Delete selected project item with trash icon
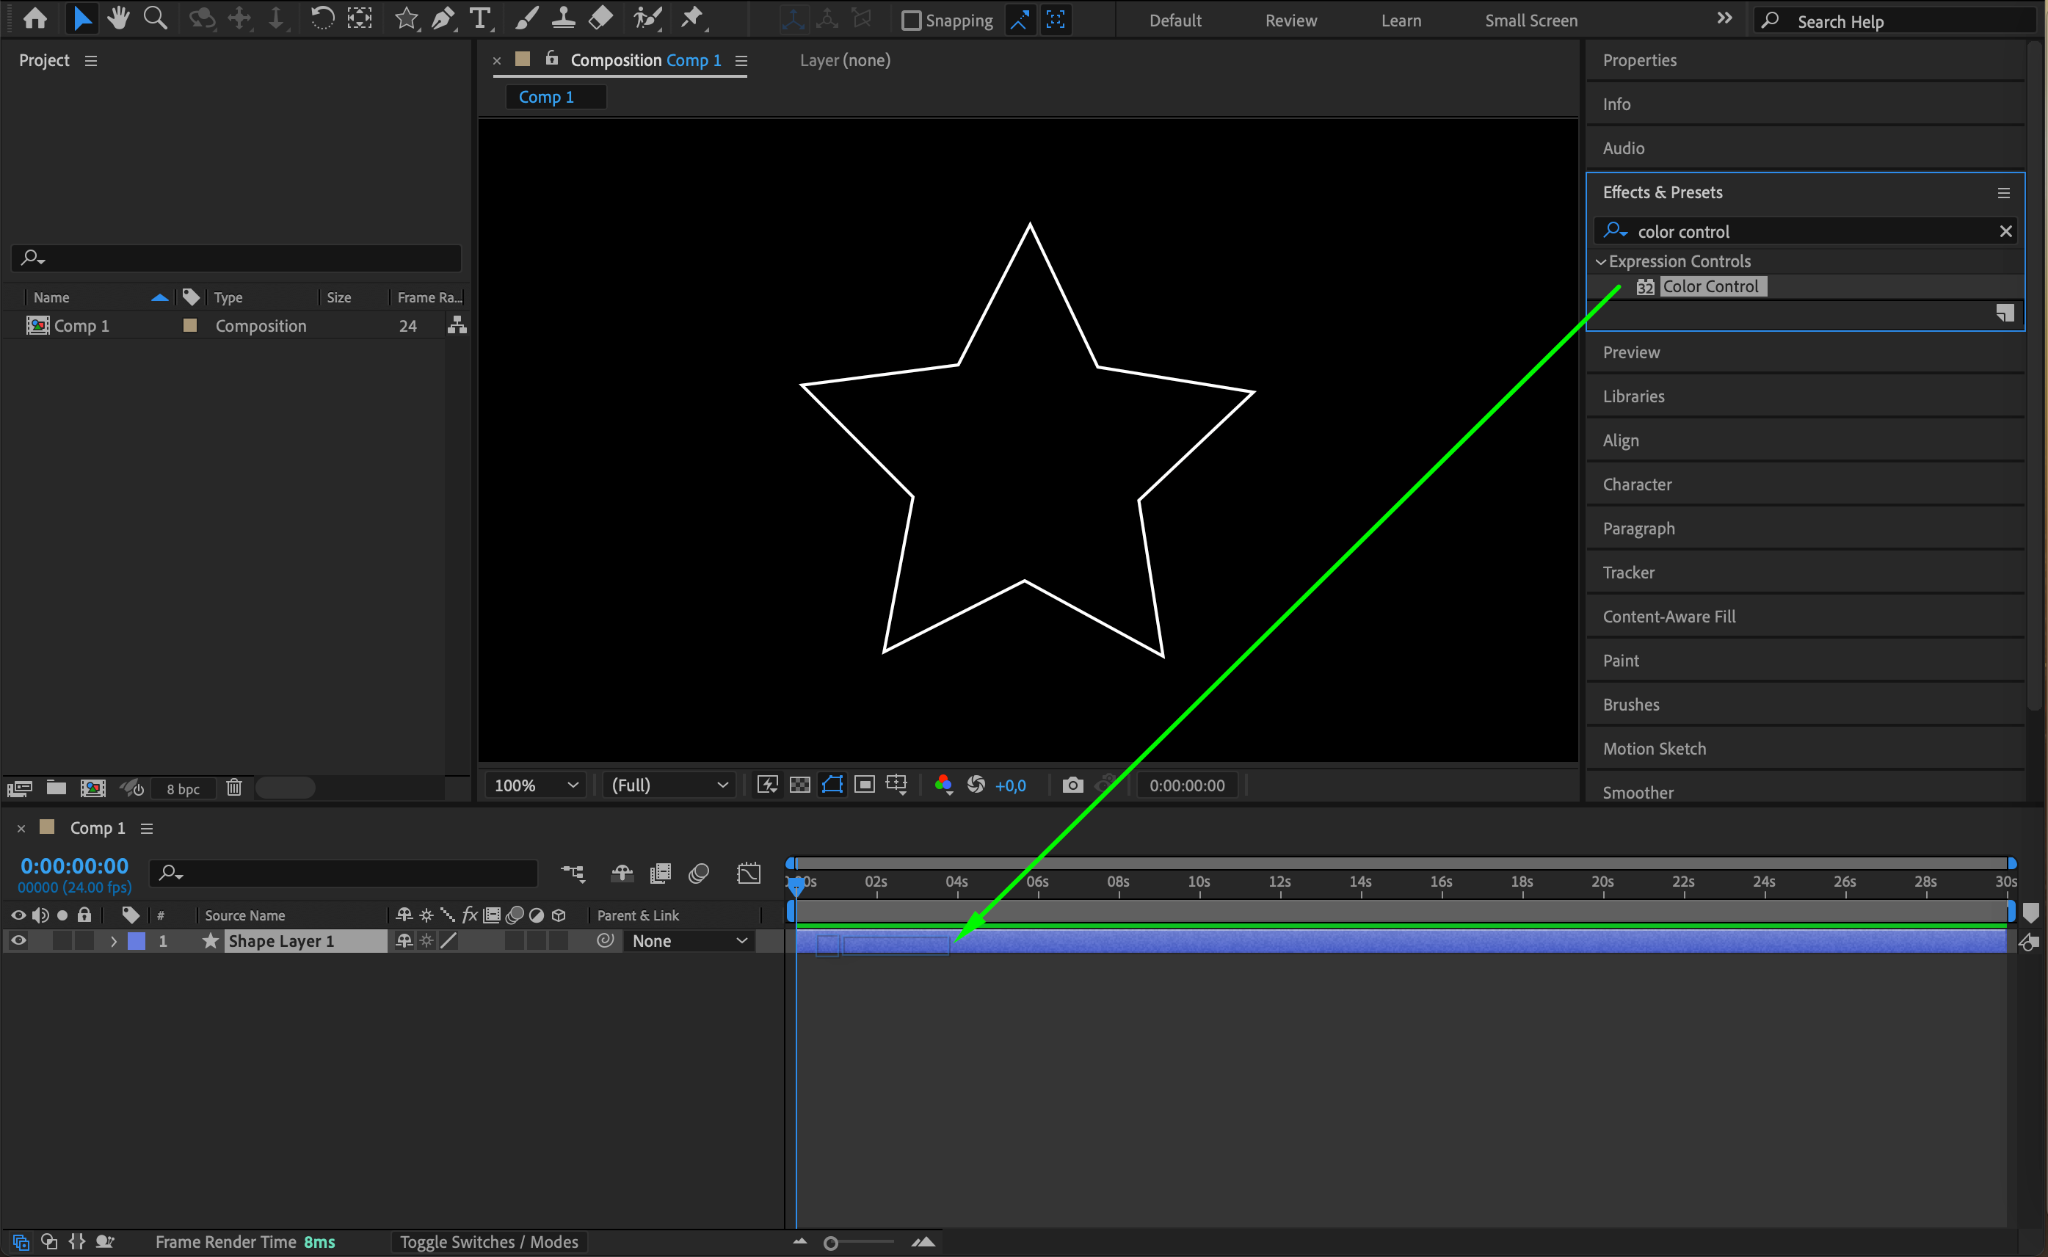 click(234, 788)
